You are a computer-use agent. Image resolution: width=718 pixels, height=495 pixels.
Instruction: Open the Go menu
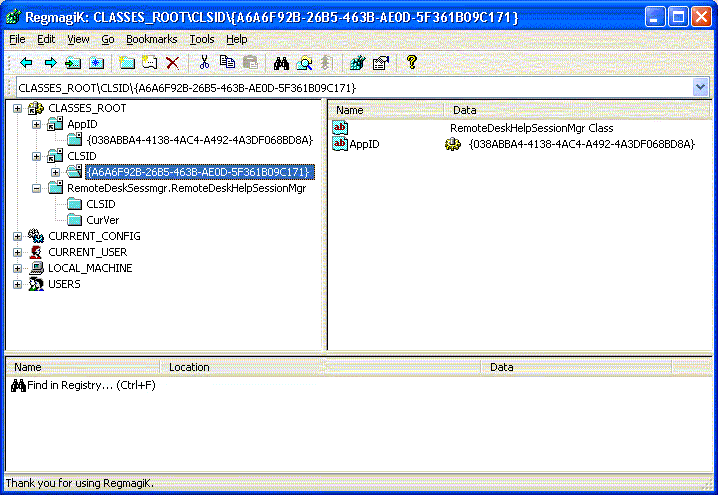tap(108, 39)
